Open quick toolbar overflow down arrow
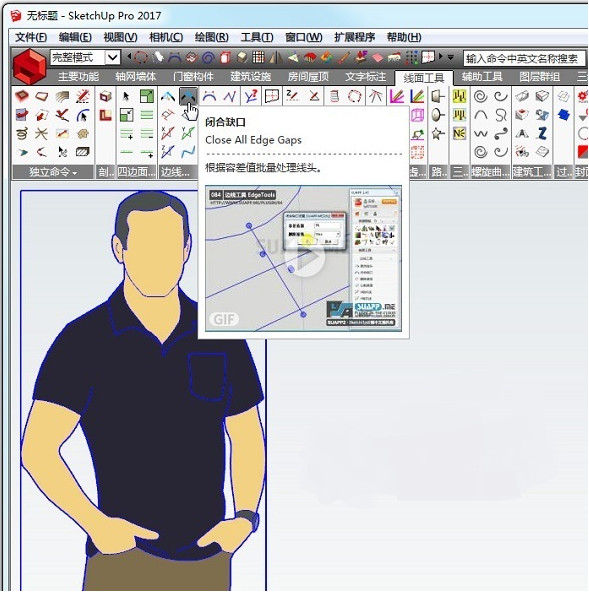This screenshot has height=595, width=589. coord(450,58)
